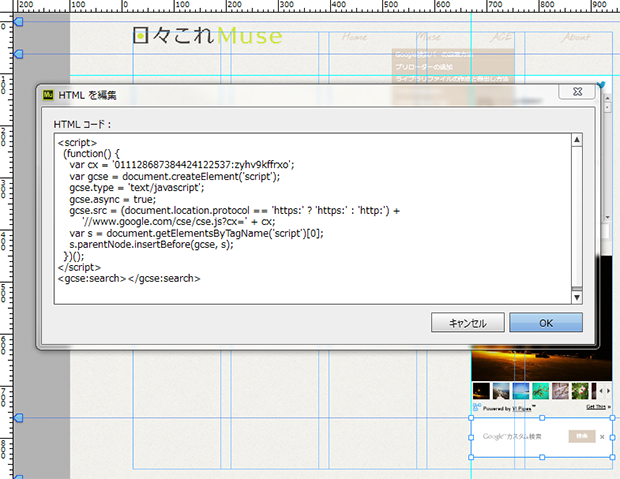Click the line 'gcse.async = true;'
This screenshot has width=620, height=479.
point(113,199)
